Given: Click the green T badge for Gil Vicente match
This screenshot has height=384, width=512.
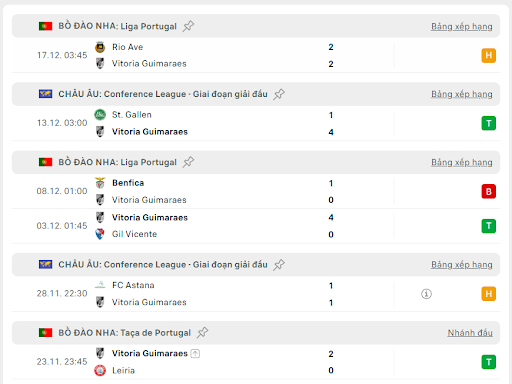Looking at the screenshot, I should click(488, 226).
